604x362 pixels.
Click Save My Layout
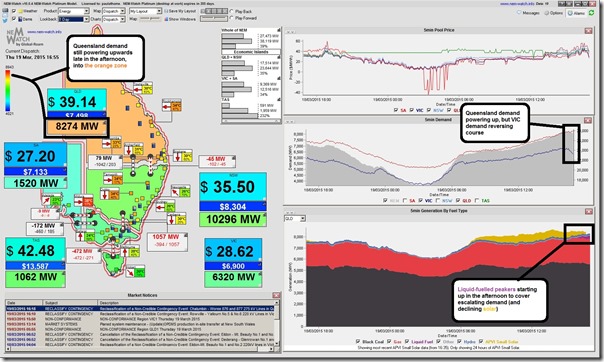180,11
